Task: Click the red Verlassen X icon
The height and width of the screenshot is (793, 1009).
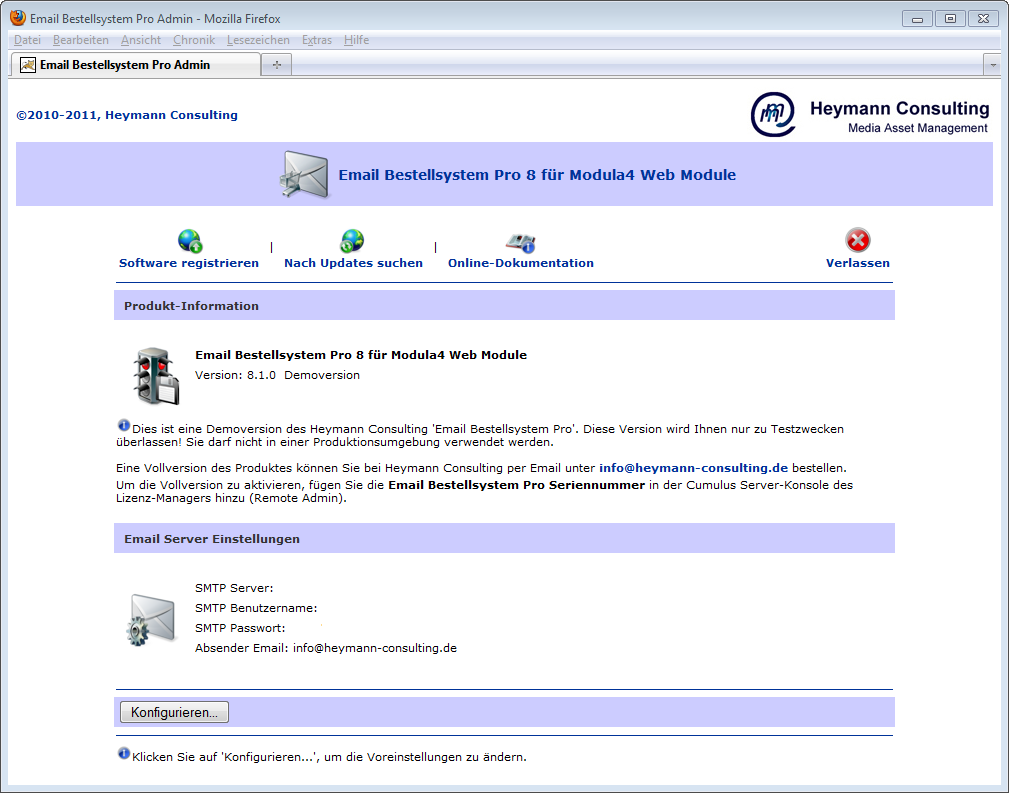Action: [x=857, y=240]
